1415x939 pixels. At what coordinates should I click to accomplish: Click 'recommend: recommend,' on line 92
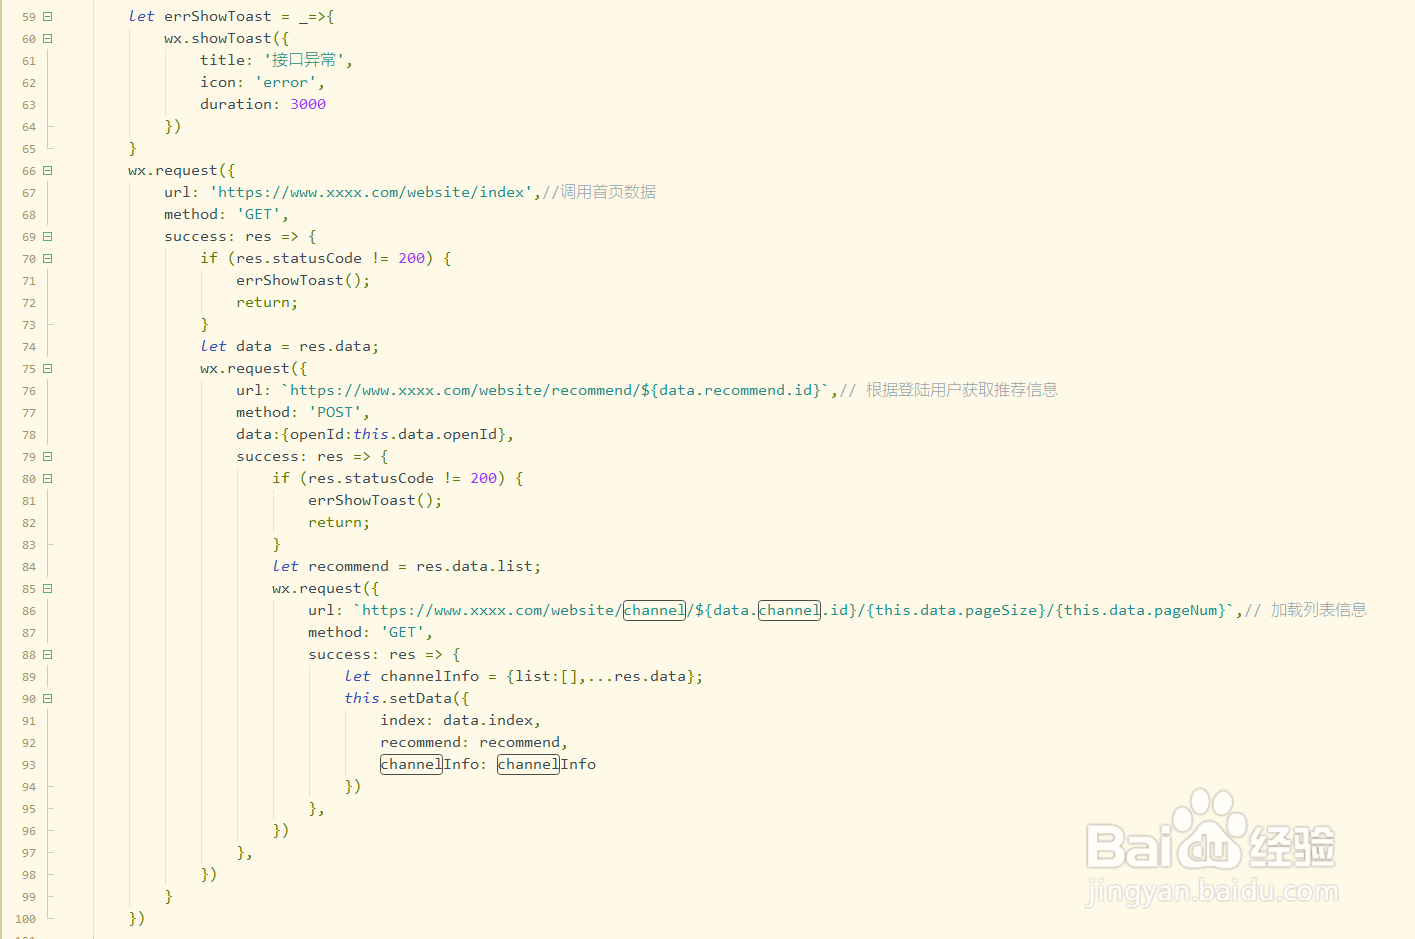point(474,743)
